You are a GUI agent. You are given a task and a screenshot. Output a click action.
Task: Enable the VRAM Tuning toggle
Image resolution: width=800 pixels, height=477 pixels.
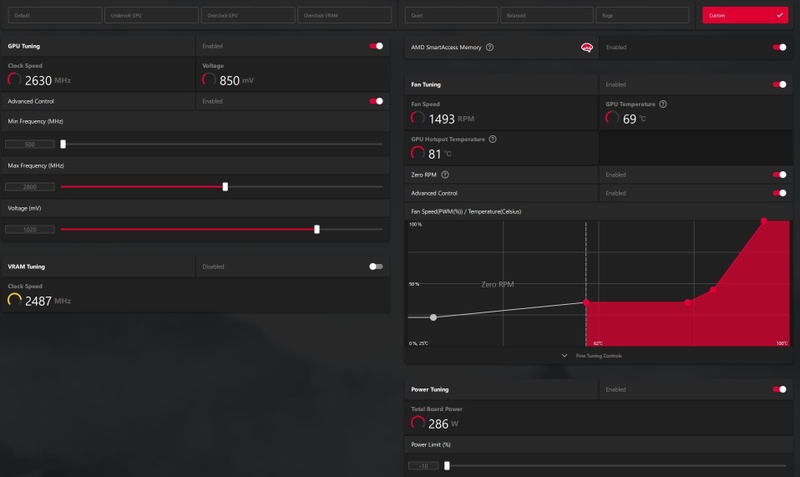coord(376,266)
